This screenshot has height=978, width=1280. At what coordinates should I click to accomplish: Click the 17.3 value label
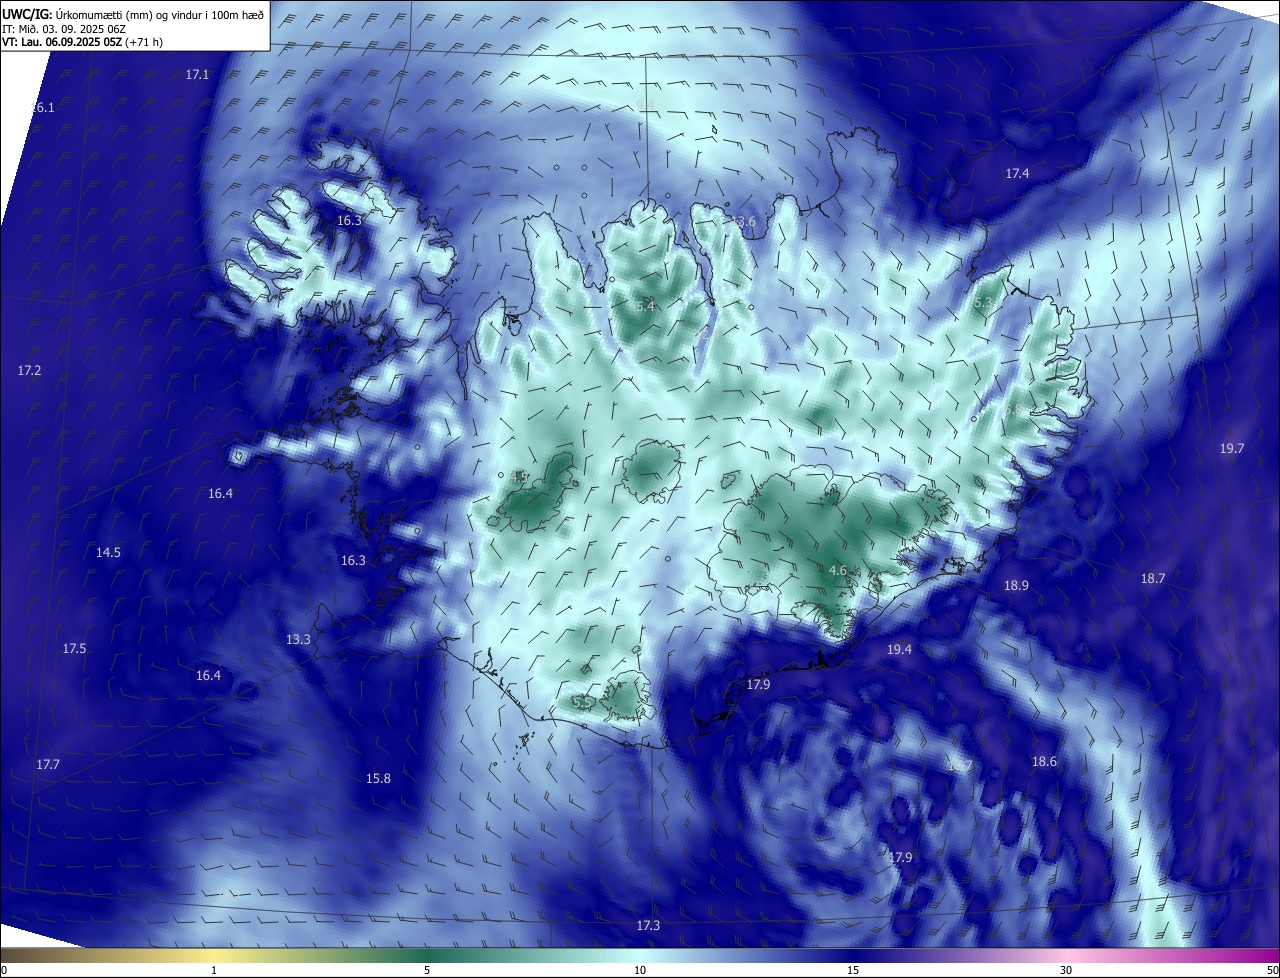(648, 926)
